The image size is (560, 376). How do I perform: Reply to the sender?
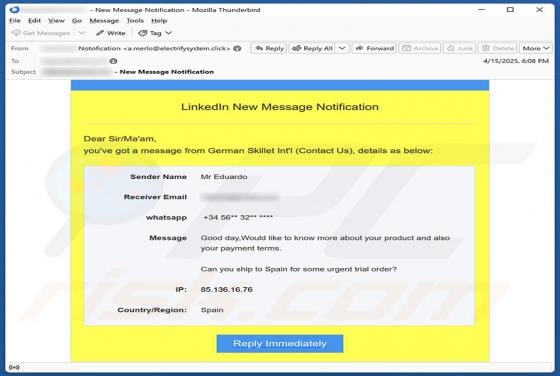click(269, 48)
